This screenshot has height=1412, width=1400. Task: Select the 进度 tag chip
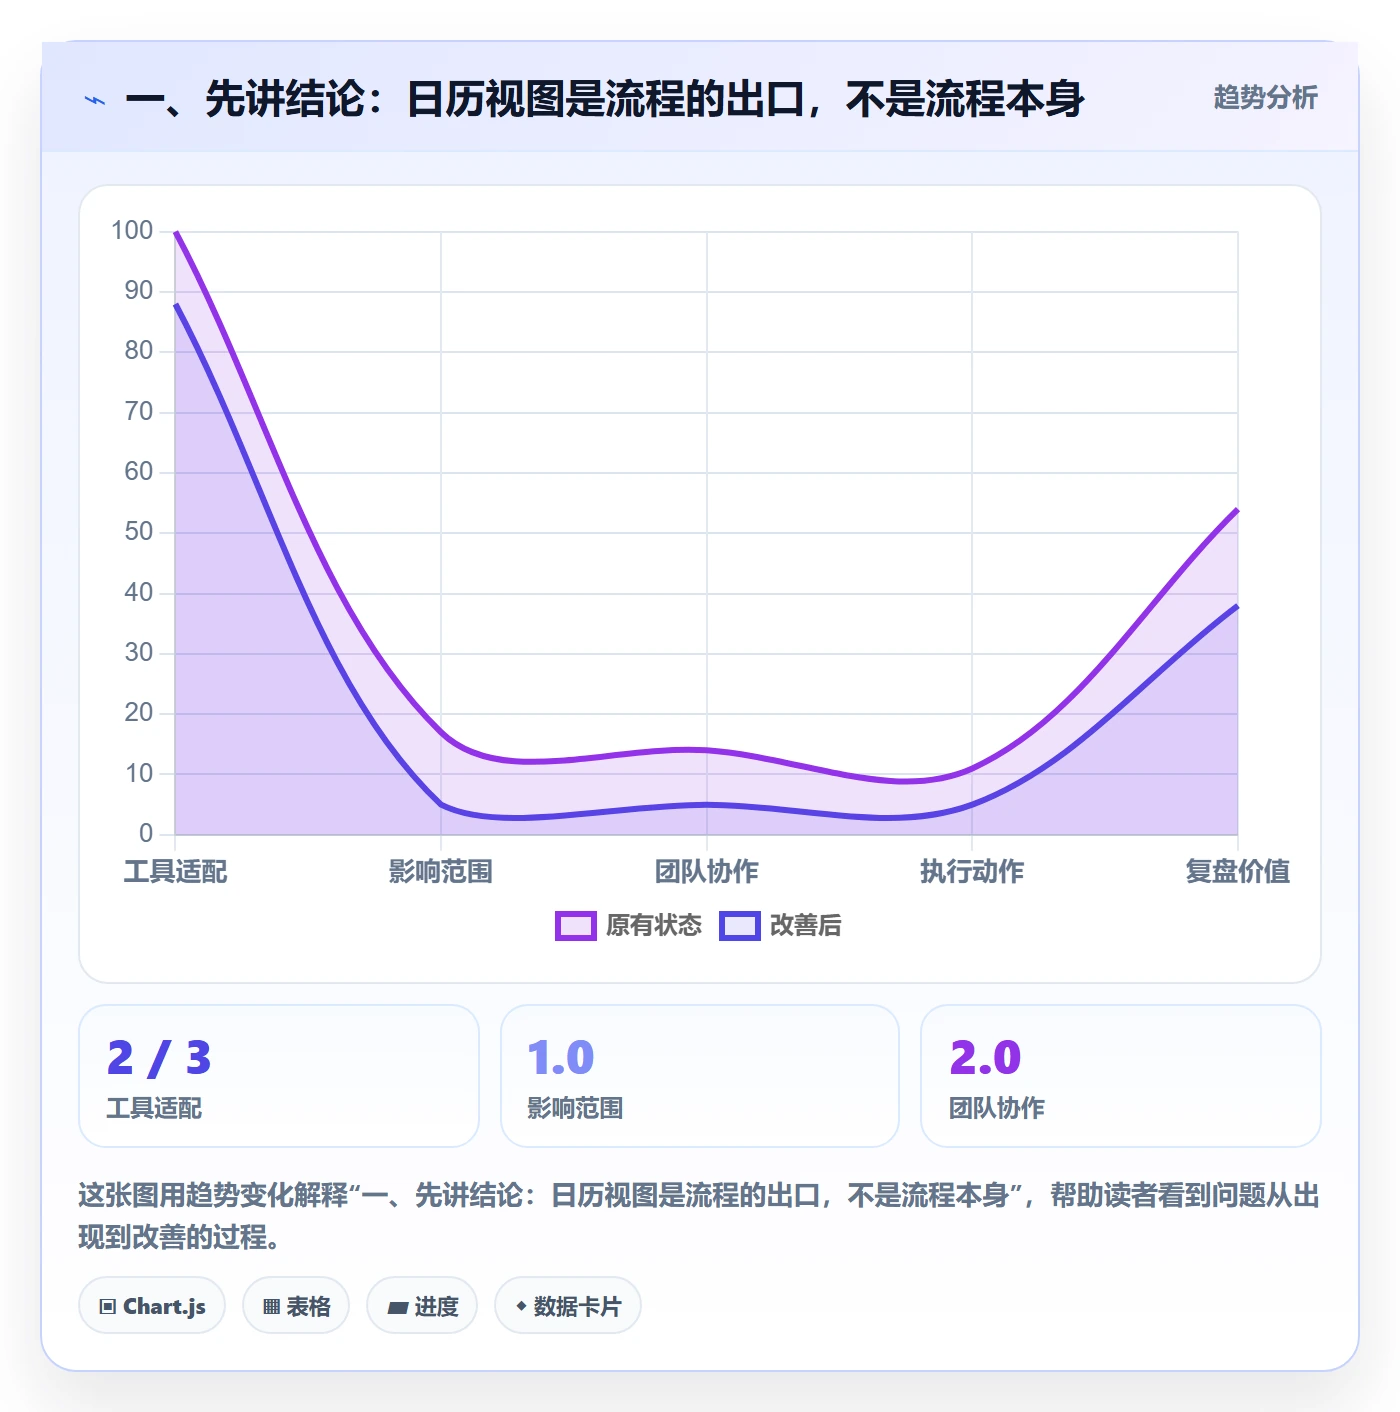[x=422, y=1306]
